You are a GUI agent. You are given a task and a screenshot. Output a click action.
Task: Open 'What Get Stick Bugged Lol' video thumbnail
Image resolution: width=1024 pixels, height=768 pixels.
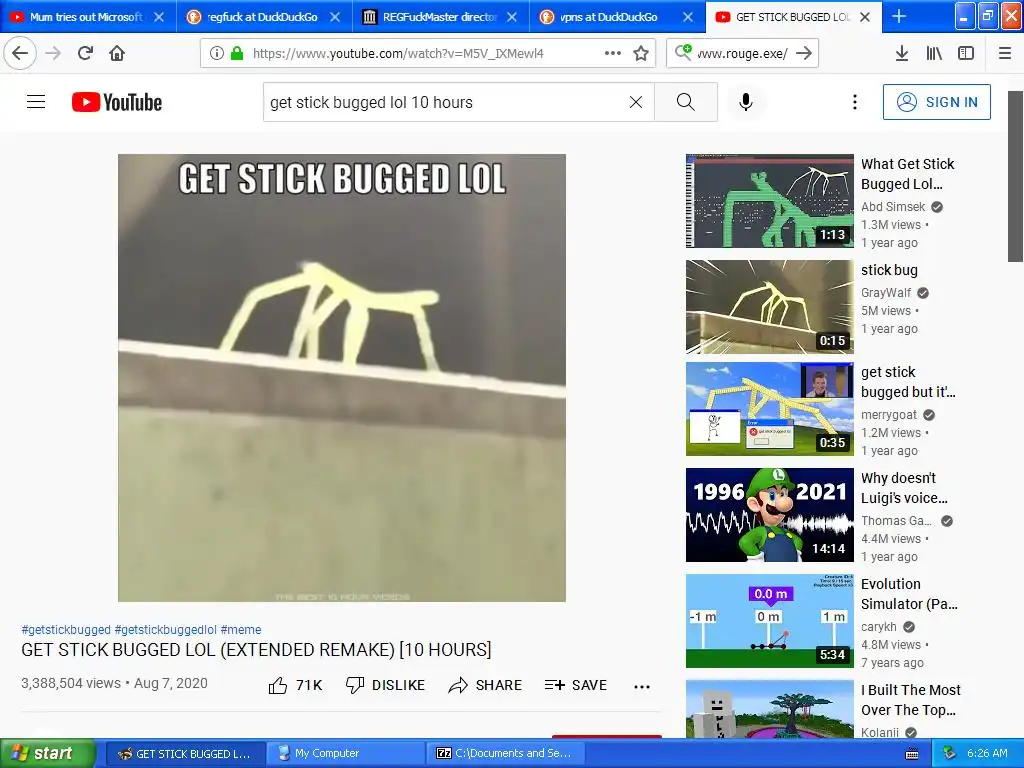[x=769, y=200]
